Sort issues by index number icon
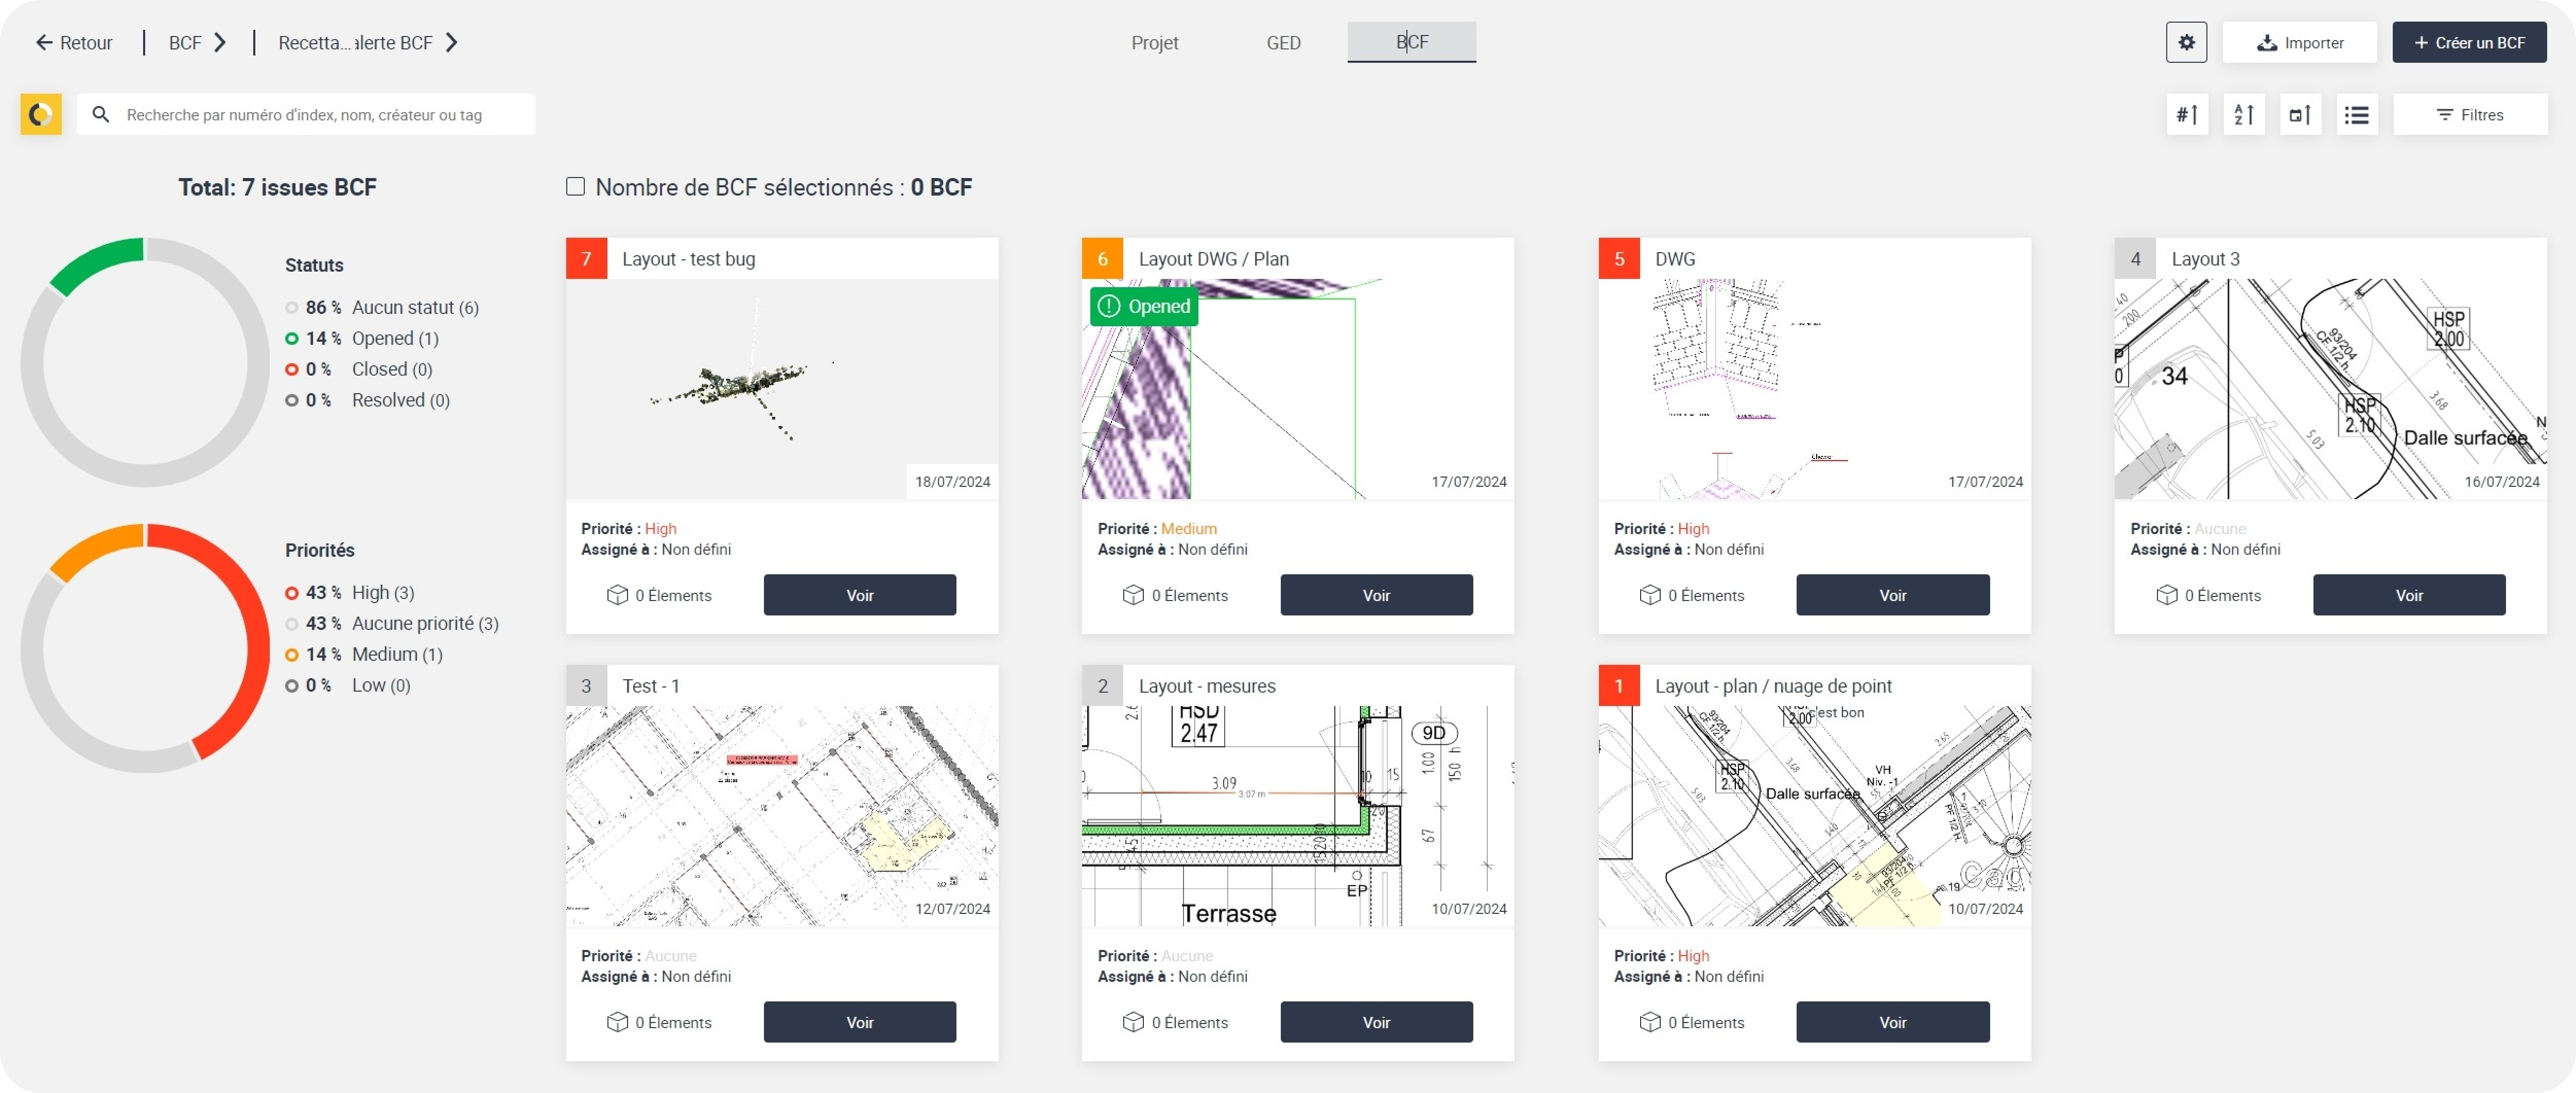The image size is (2576, 1093). (2187, 115)
